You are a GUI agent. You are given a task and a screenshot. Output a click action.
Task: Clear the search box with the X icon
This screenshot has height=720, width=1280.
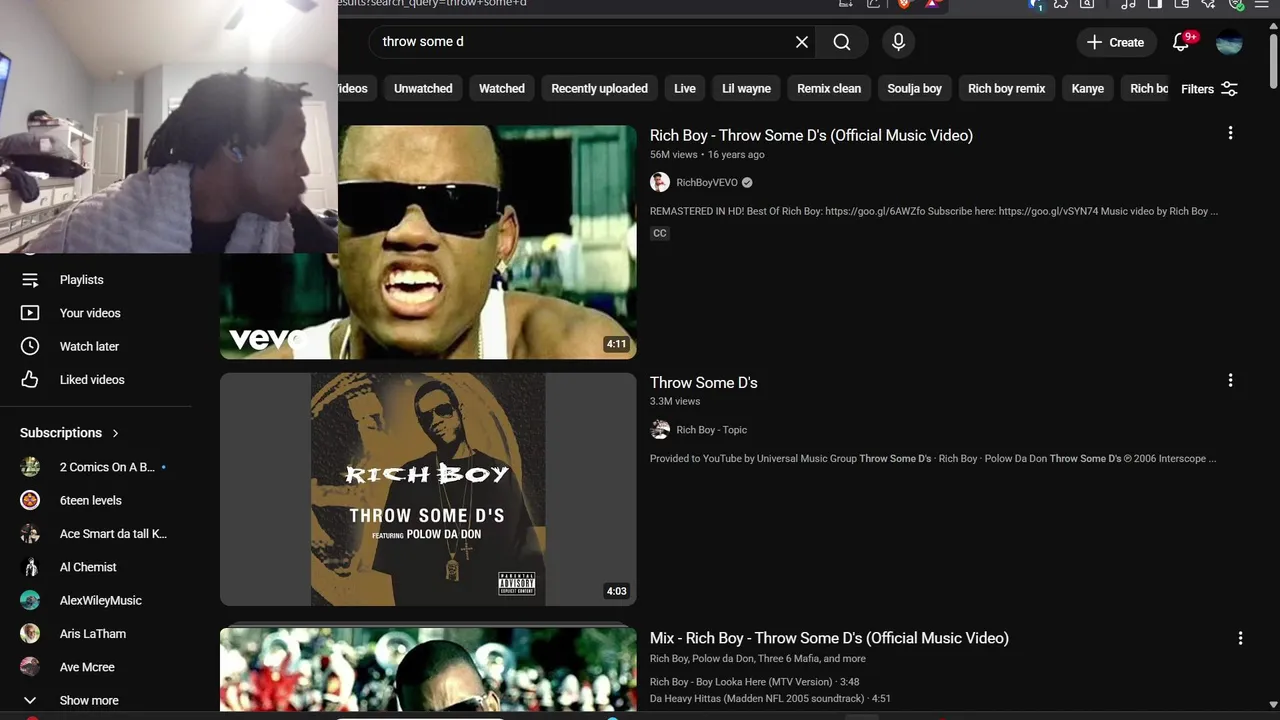(802, 42)
